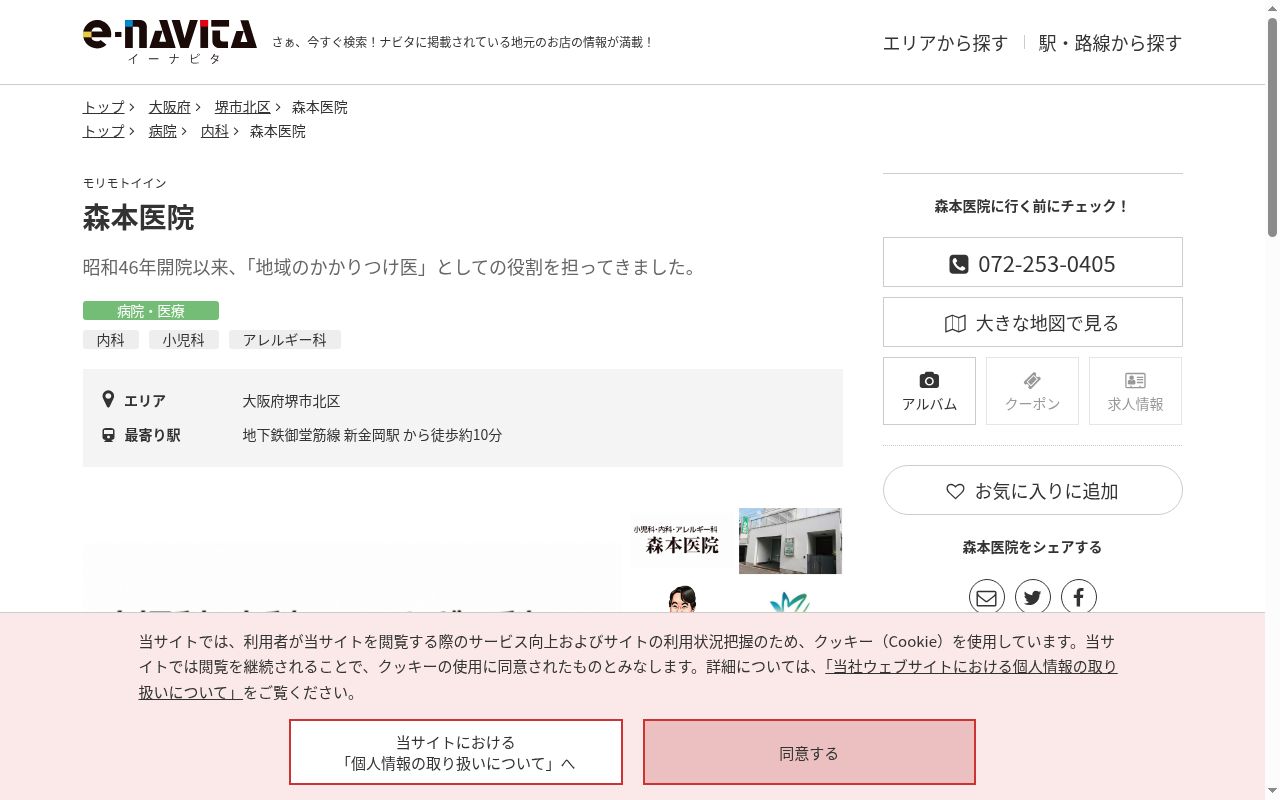Add to favorites with お気に入りに追加
Image resolution: width=1280 pixels, height=800 pixels.
(x=1033, y=490)
